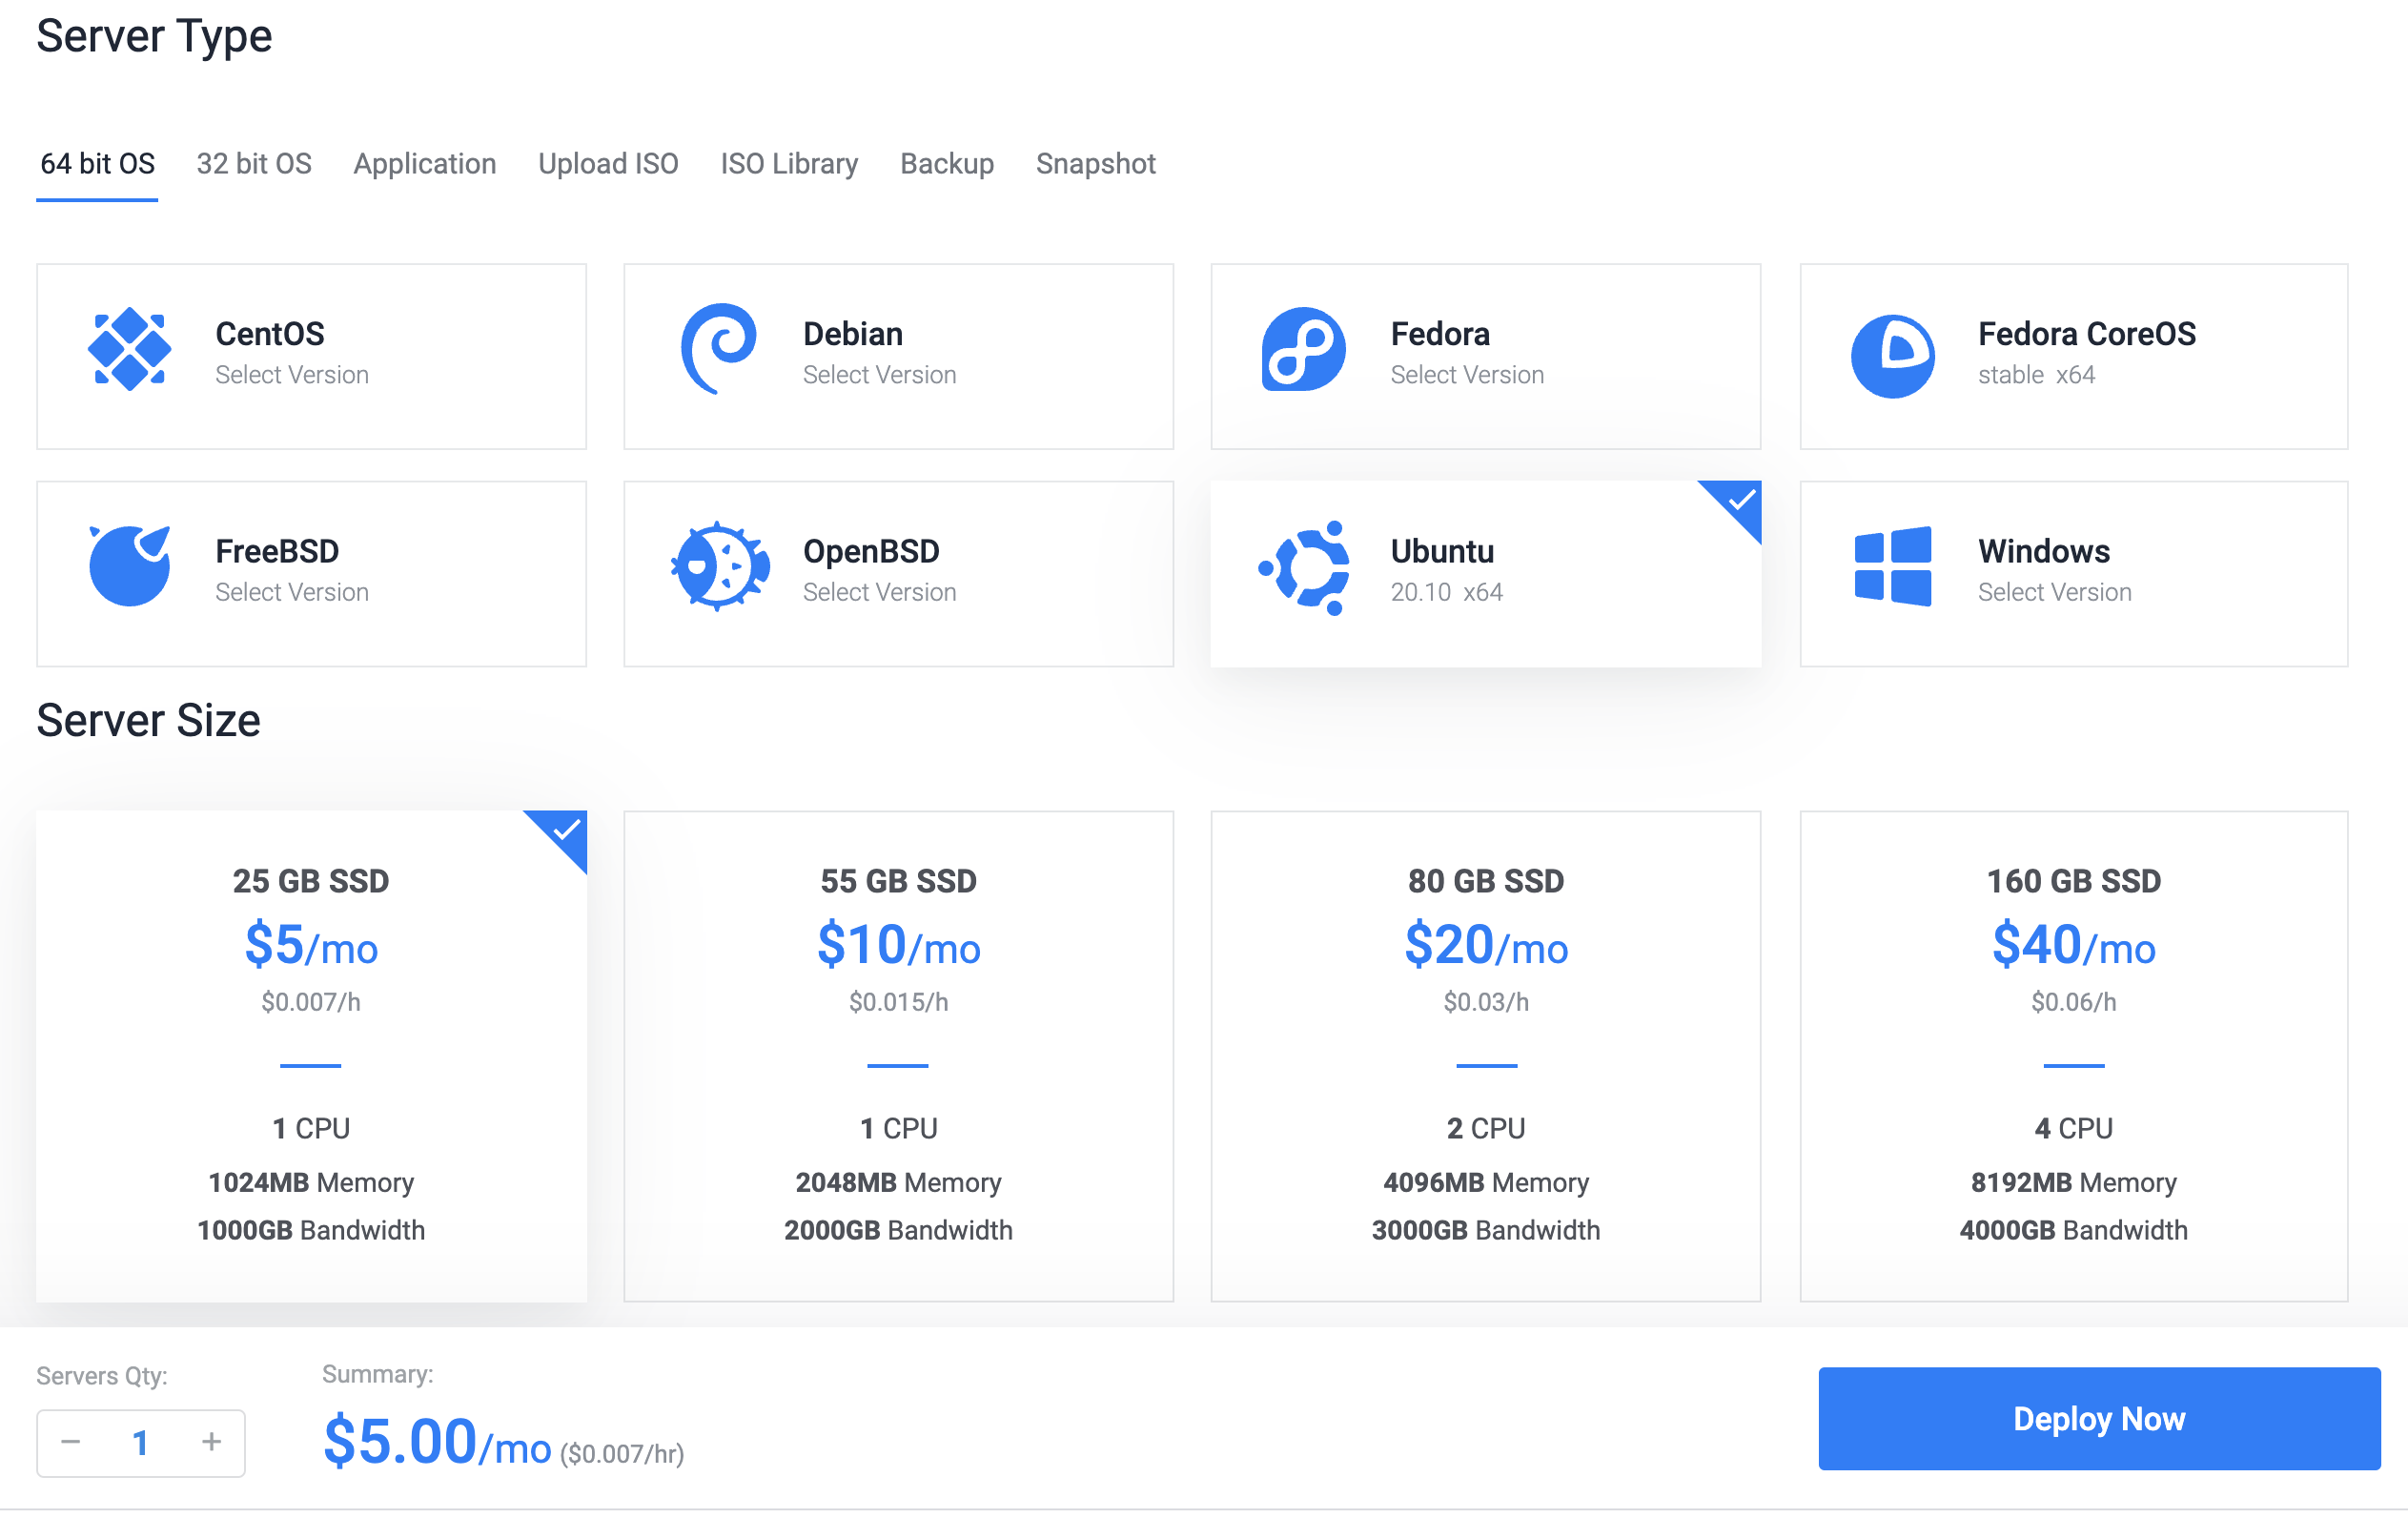
Task: Click the CentOS logo icon
Action: pos(129,349)
